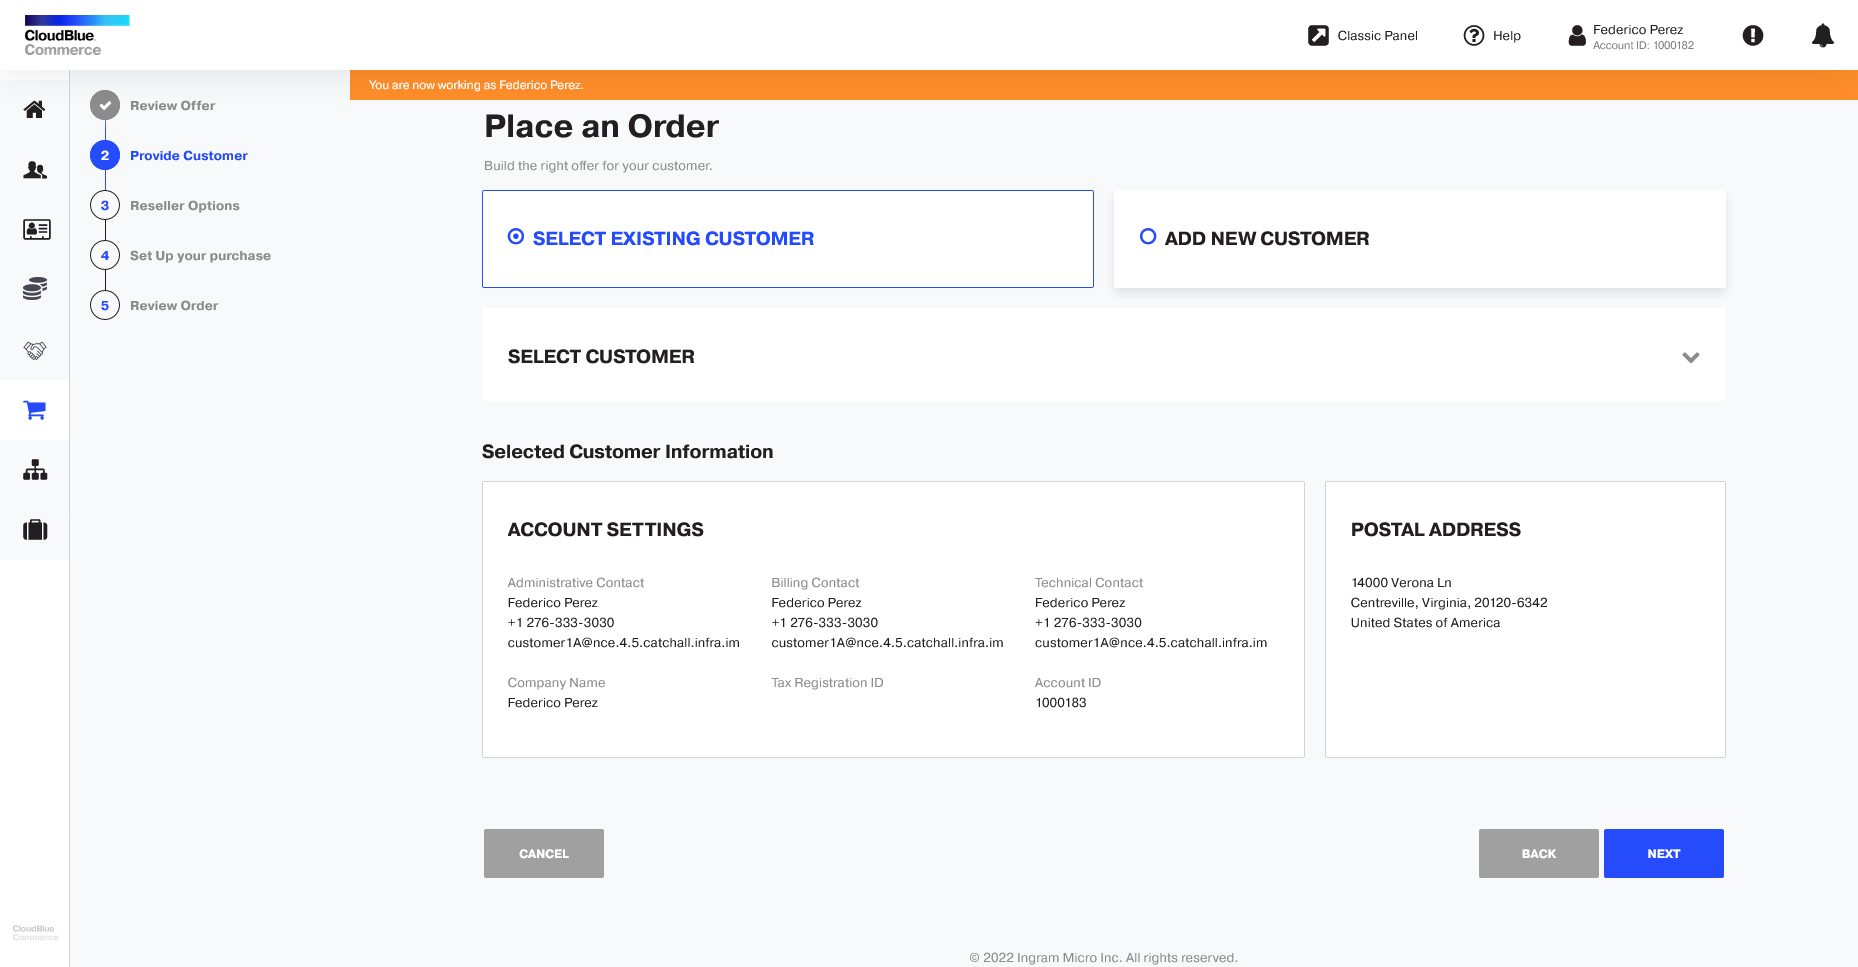Click the Cancel button
This screenshot has height=967, width=1858.
click(x=544, y=854)
